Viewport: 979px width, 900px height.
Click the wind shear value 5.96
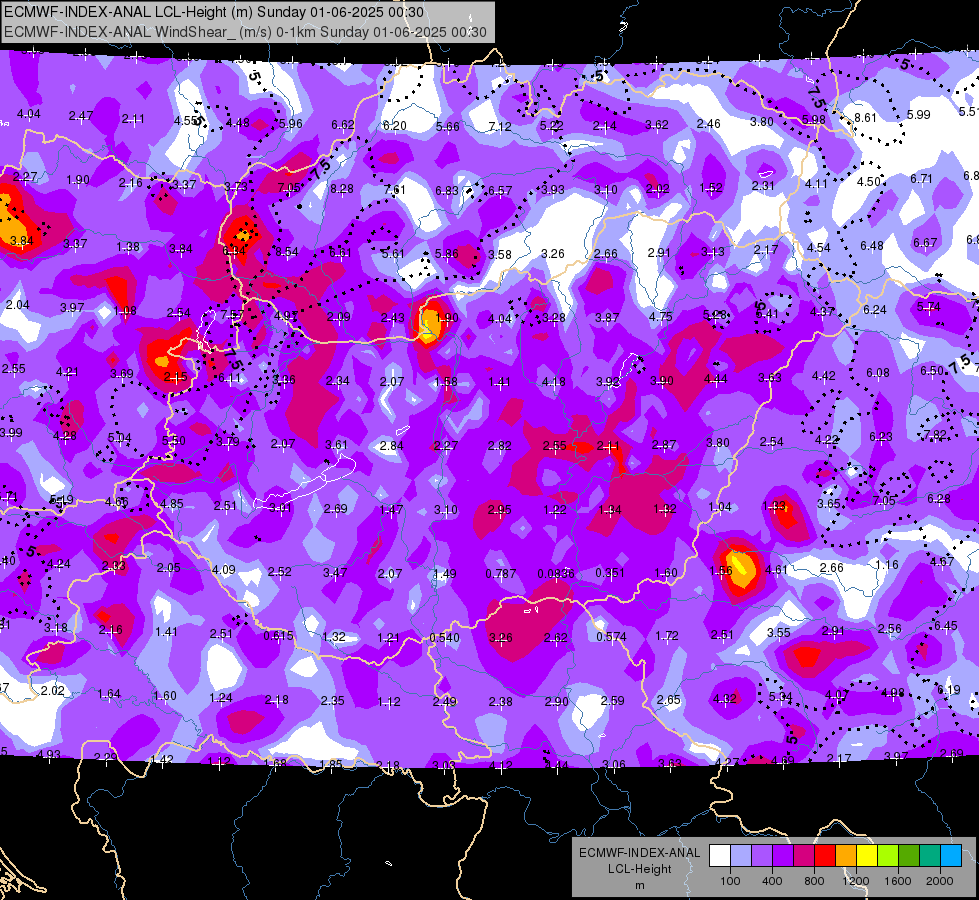[290, 123]
